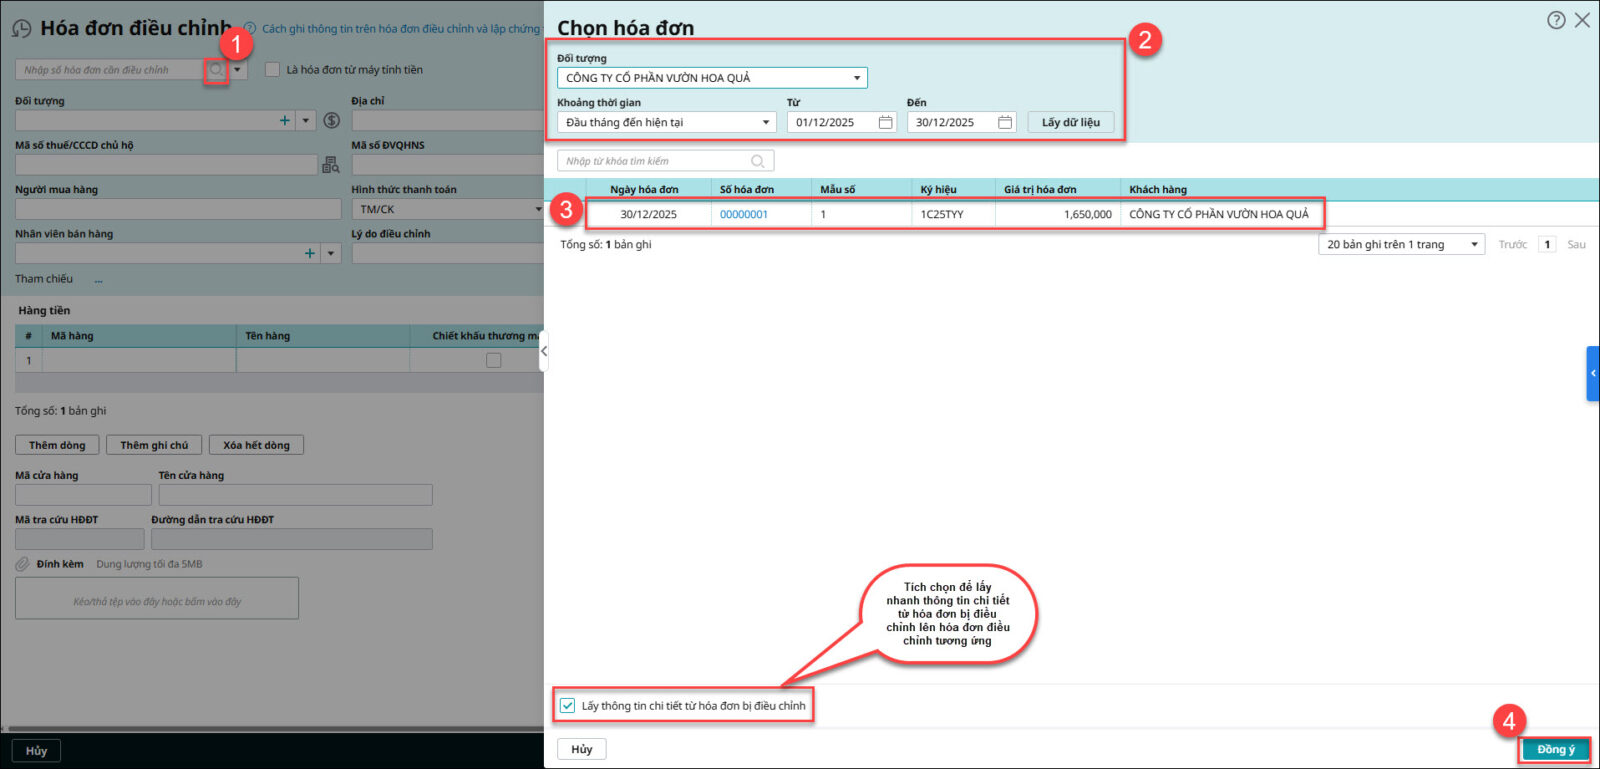Expand the Đối tượng company dropdown
The height and width of the screenshot is (769, 1600).
[856, 78]
